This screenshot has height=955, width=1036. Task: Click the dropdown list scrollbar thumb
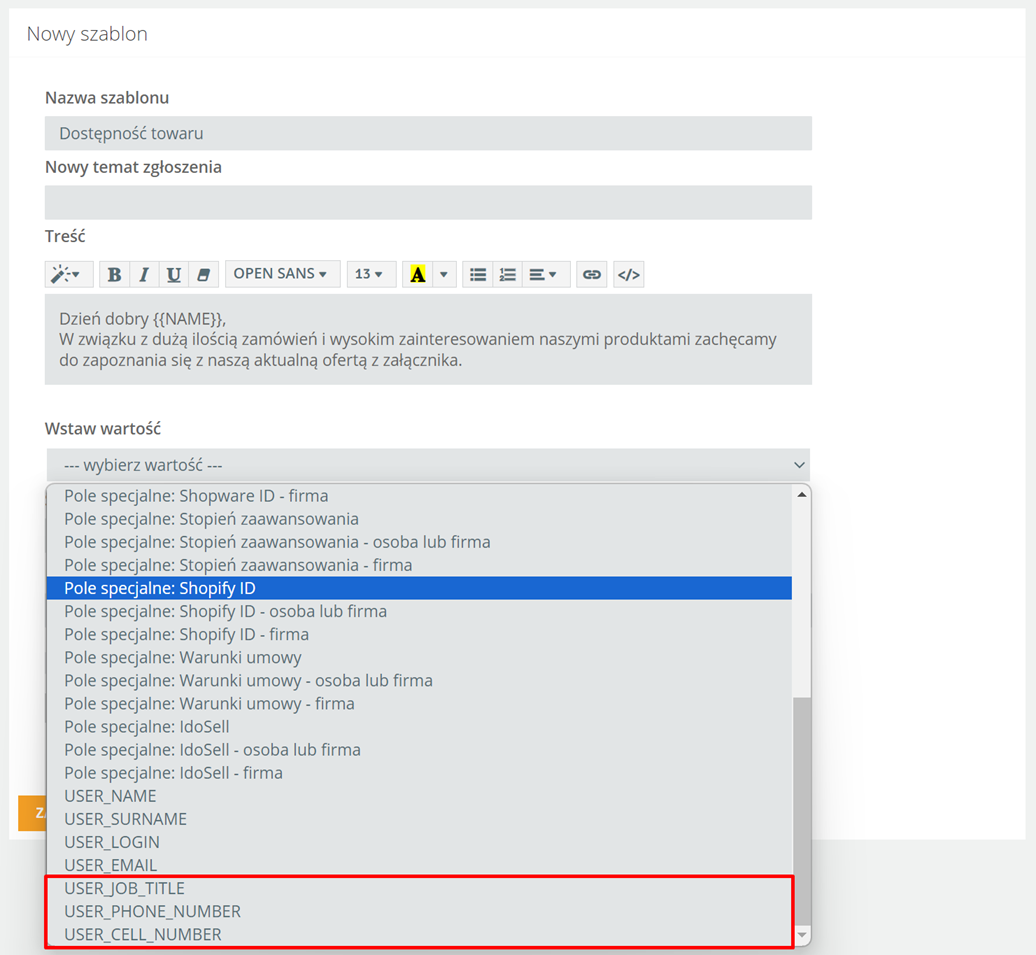coord(801,811)
